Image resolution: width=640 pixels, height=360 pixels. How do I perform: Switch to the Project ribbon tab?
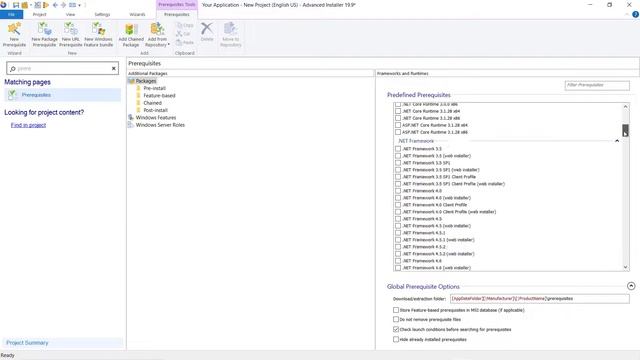(x=40, y=14)
